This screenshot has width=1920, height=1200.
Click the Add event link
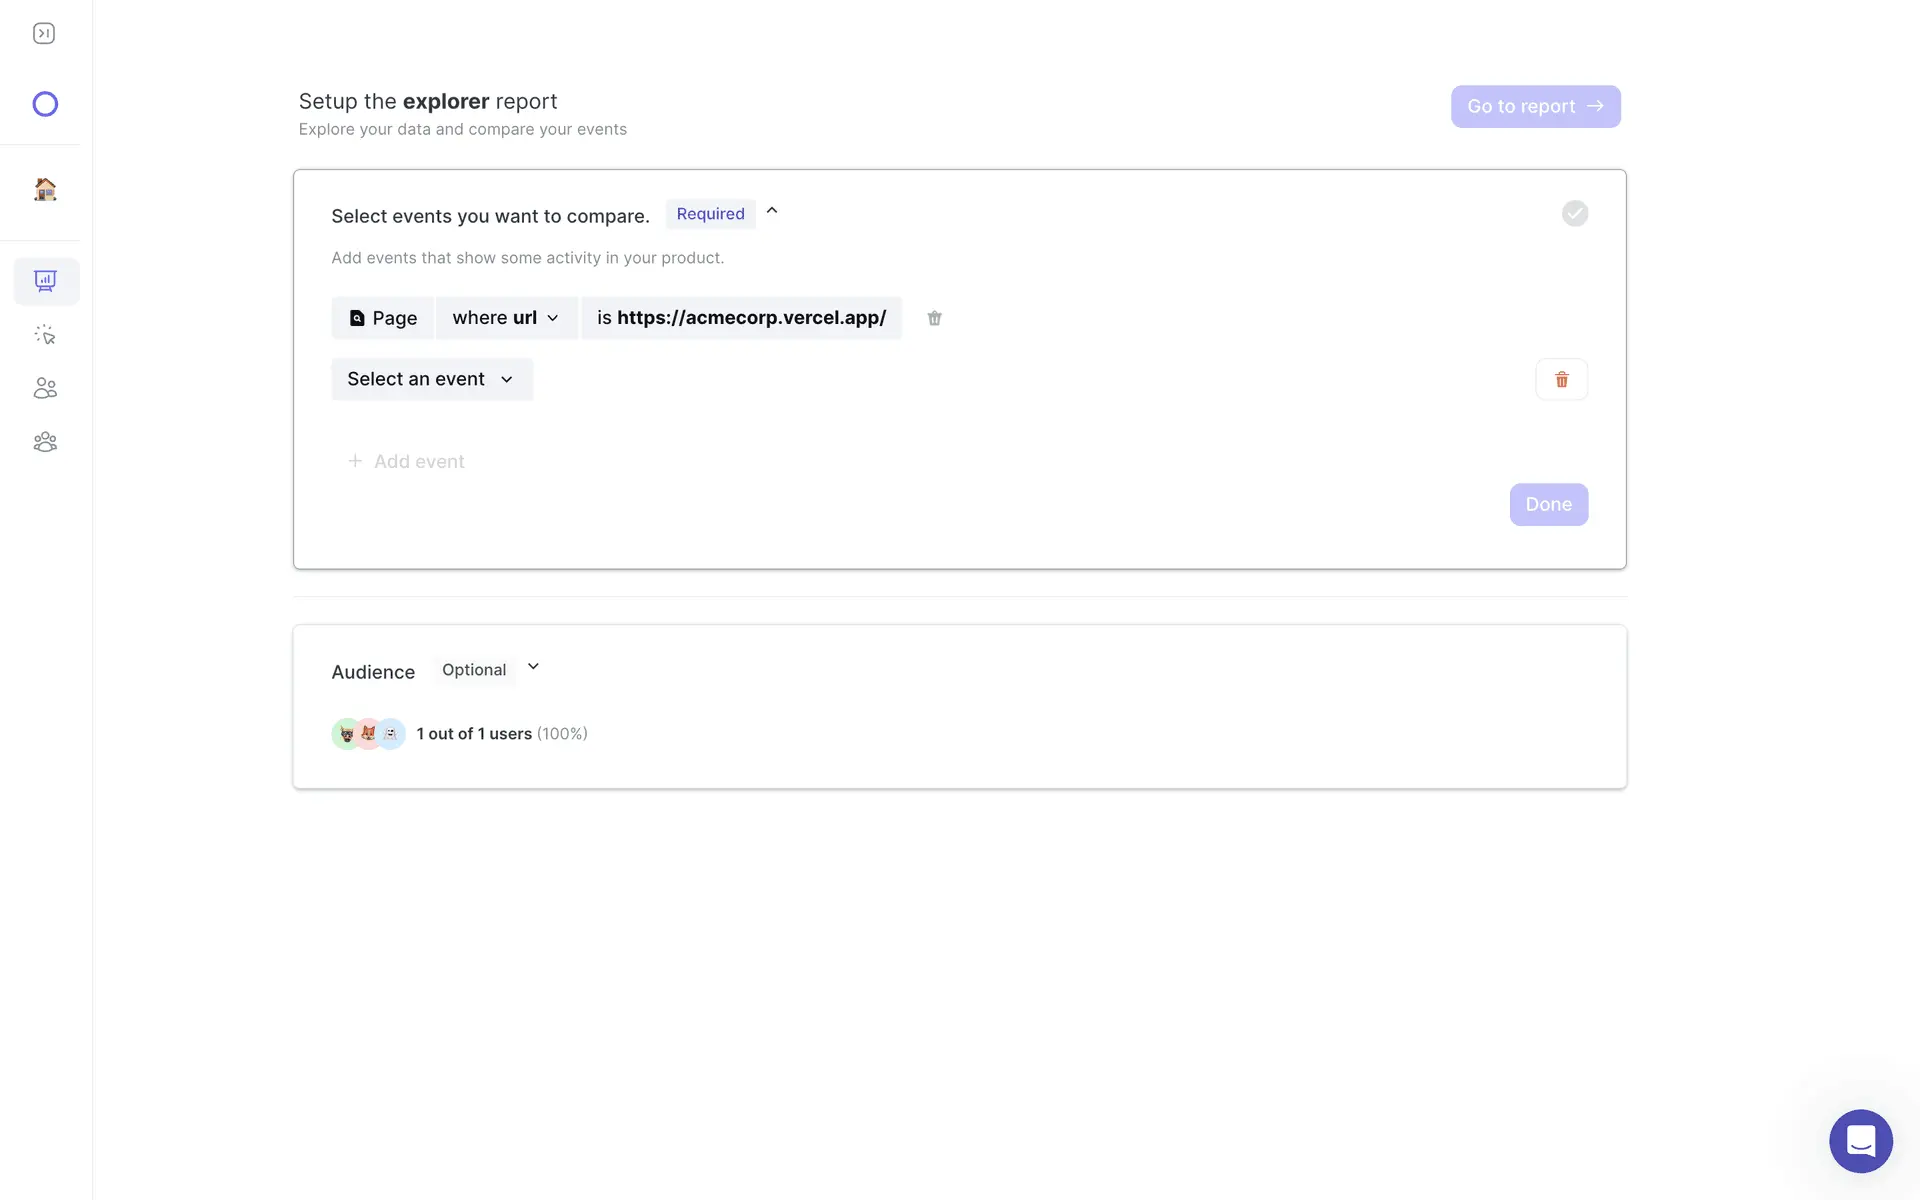[406, 461]
